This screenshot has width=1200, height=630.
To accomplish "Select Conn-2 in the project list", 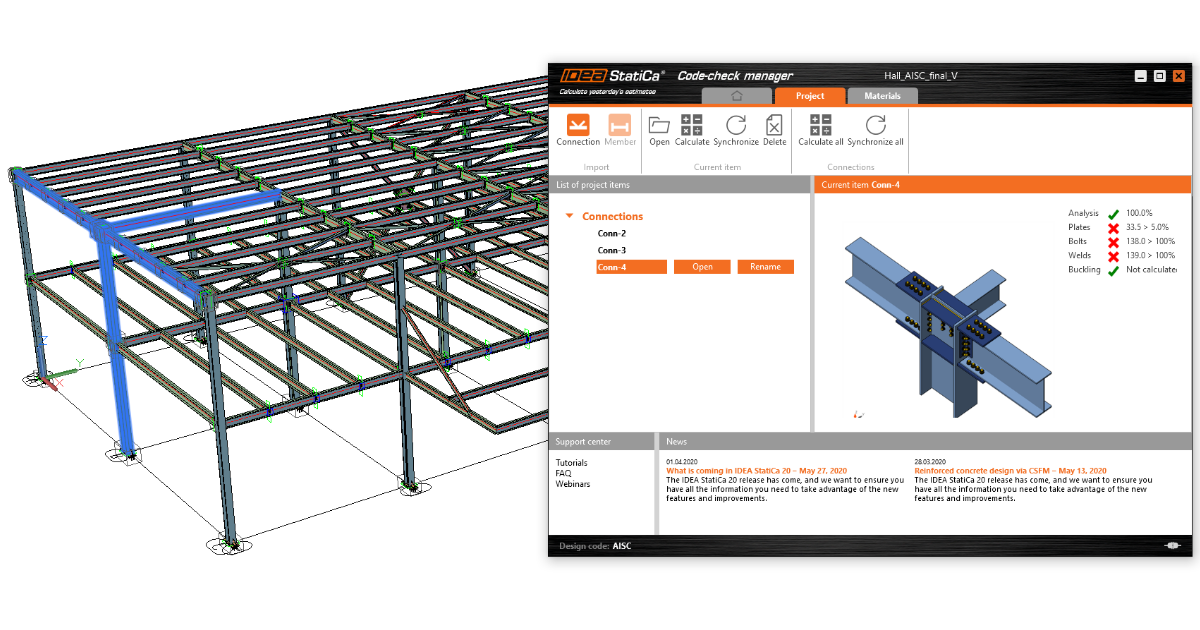I will pos(612,233).
